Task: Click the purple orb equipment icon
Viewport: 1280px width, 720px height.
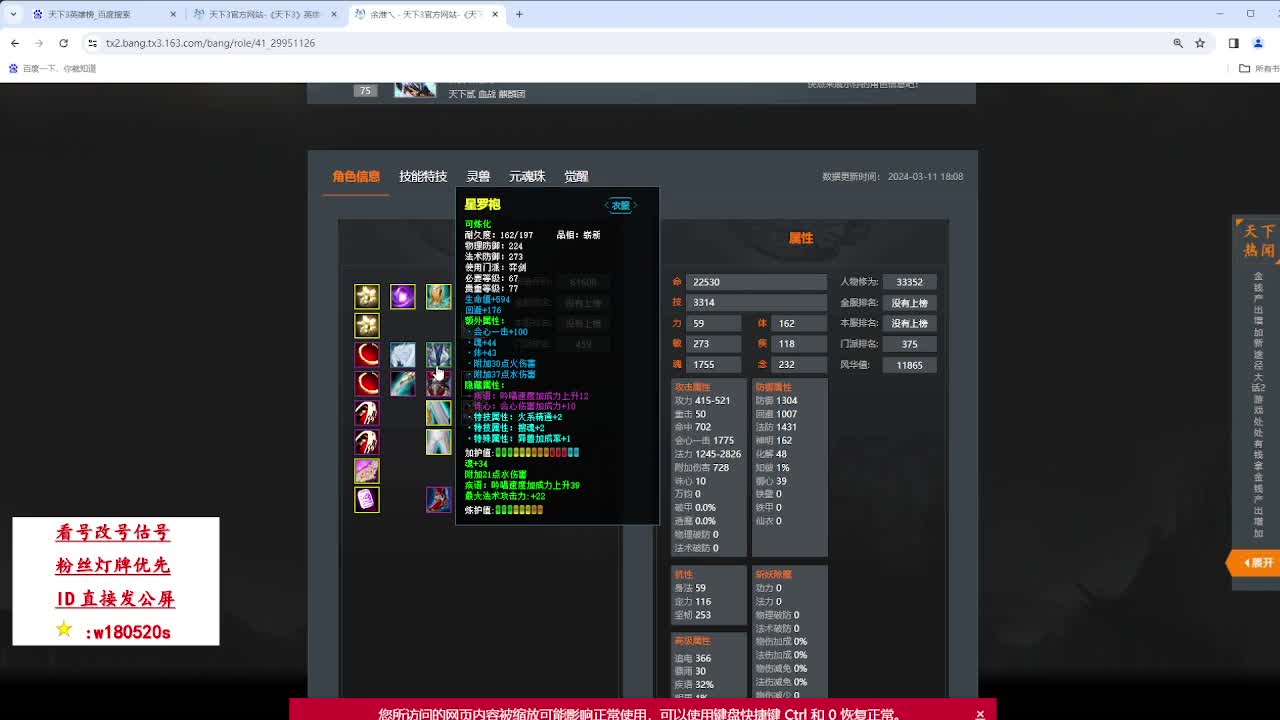Action: 403,296
